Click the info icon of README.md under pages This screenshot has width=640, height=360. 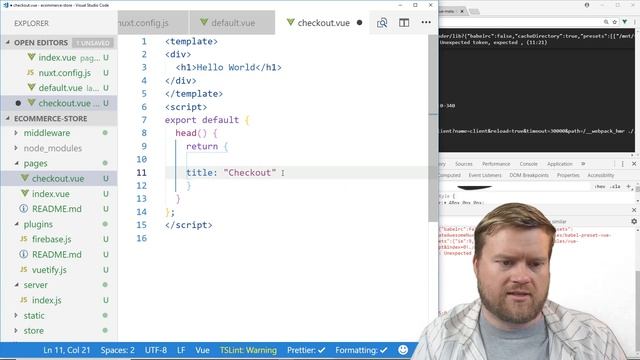(x=24, y=209)
